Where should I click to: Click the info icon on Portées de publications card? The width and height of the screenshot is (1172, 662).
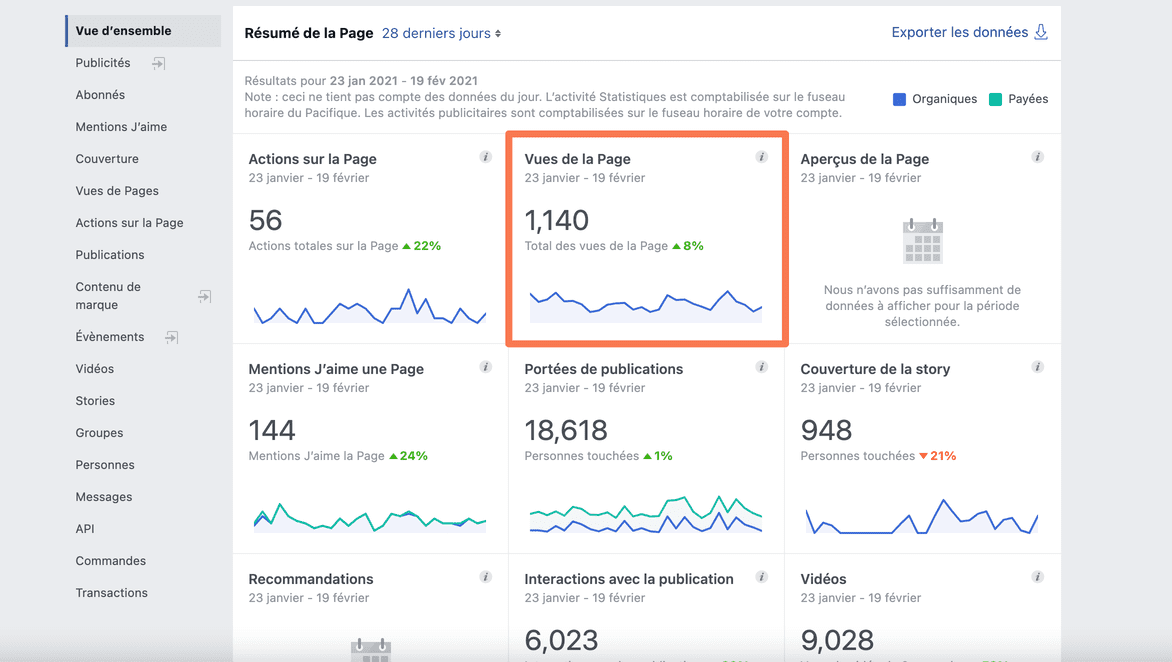coord(762,367)
